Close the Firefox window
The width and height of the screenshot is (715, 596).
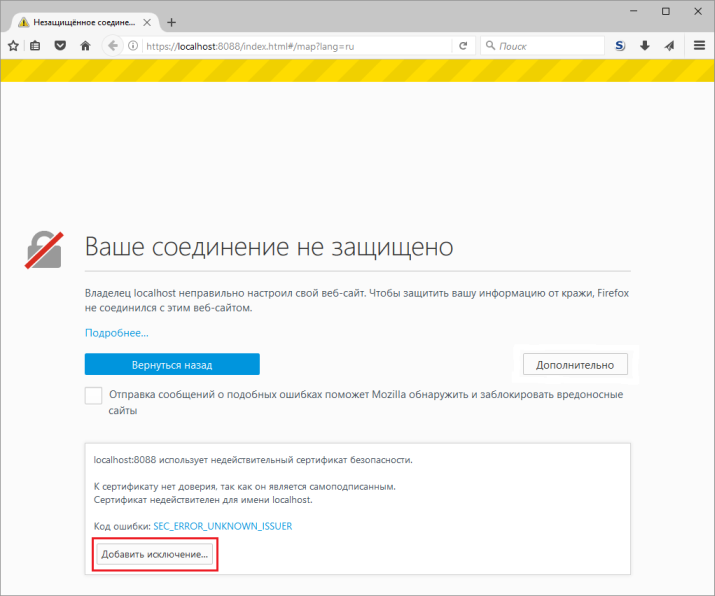click(x=698, y=11)
